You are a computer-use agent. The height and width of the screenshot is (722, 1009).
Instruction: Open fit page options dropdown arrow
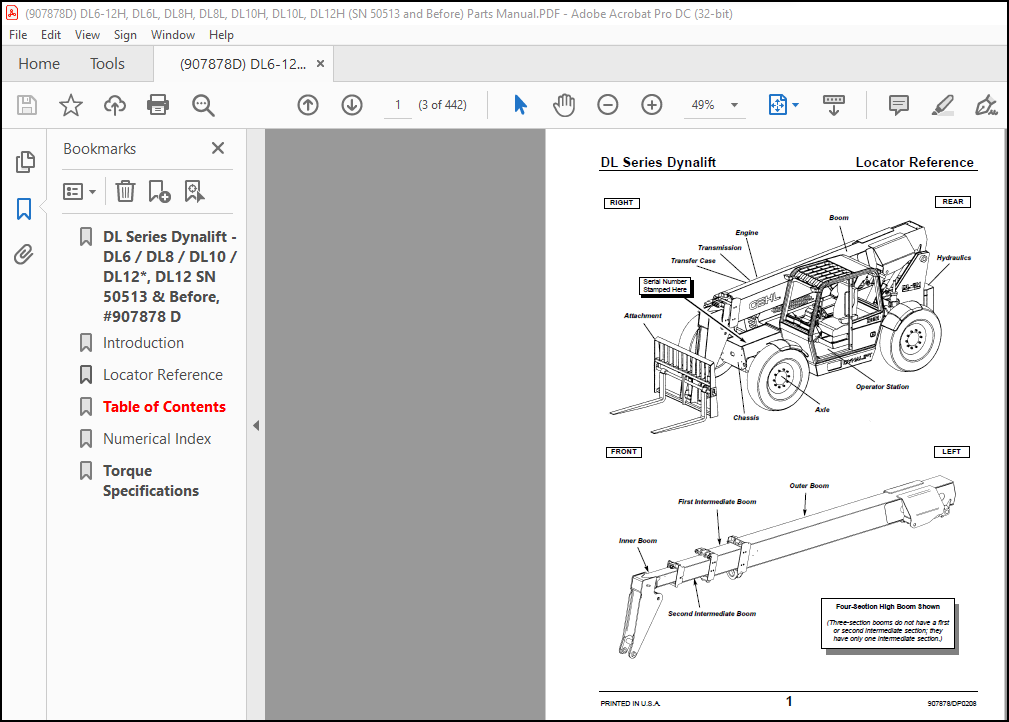click(795, 105)
